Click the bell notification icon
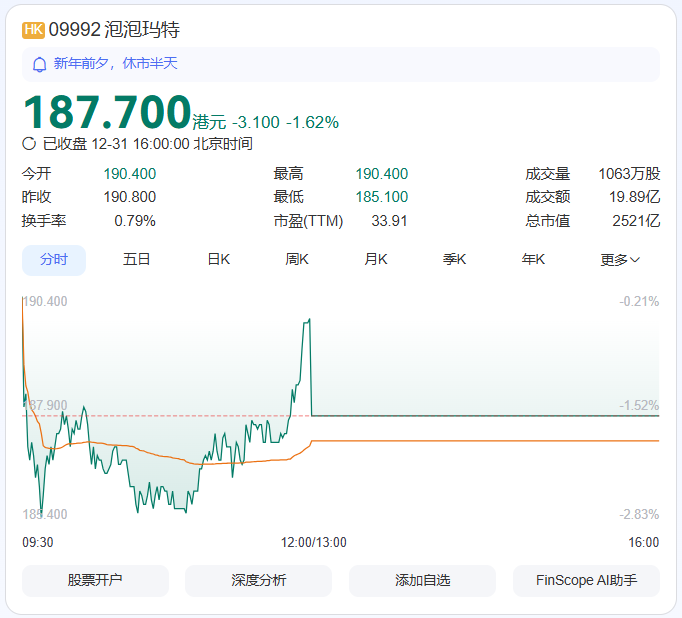The width and height of the screenshot is (682, 618). 40,64
